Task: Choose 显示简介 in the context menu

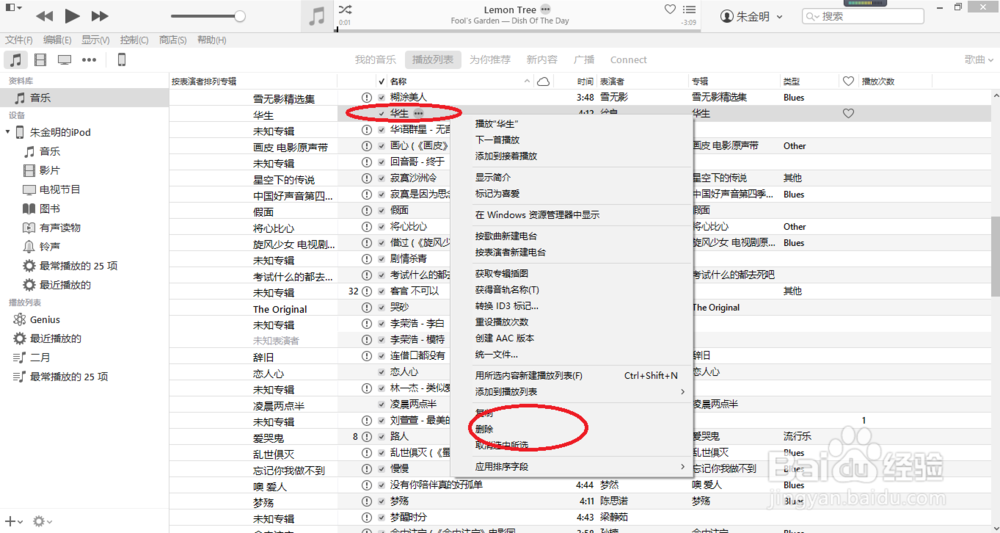Action: pos(493,177)
